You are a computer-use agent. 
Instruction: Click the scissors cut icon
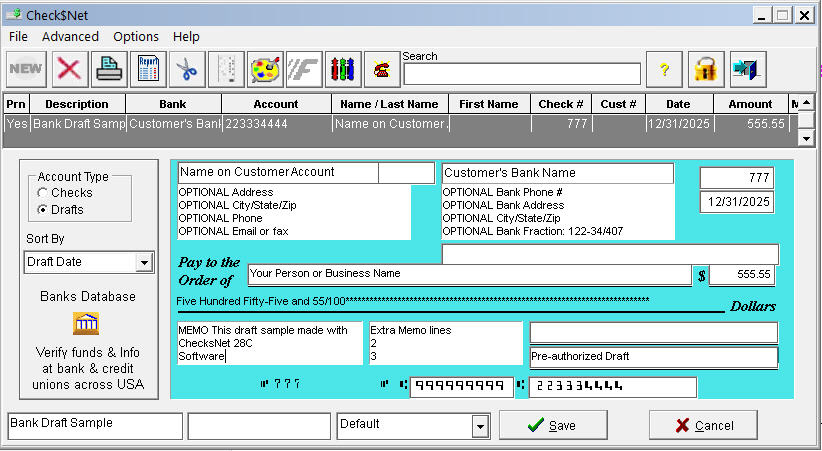[186, 69]
